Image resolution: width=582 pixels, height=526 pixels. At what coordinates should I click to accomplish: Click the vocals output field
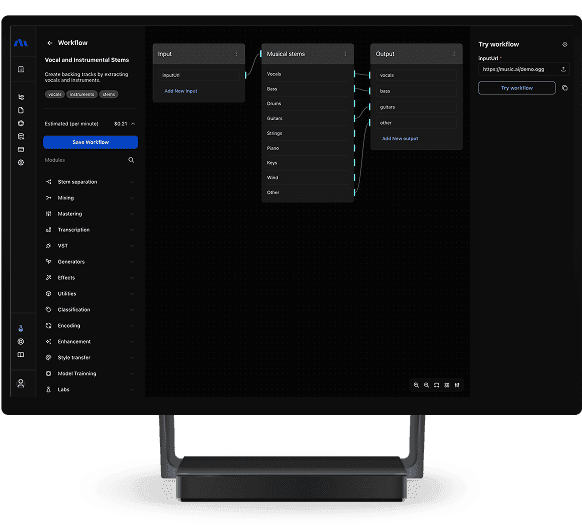(416, 75)
